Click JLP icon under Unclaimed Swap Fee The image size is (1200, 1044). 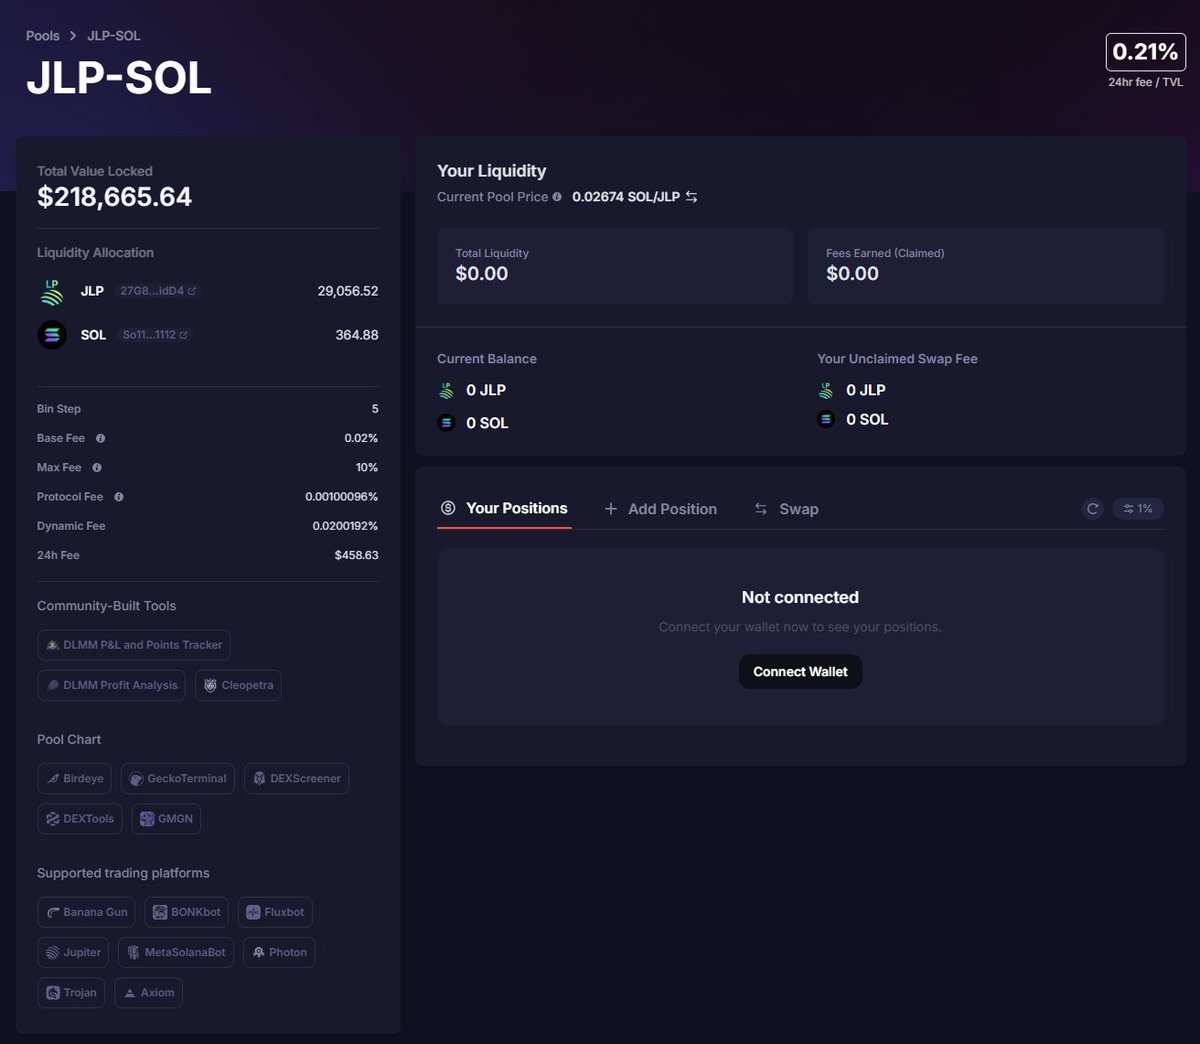[x=826, y=390]
